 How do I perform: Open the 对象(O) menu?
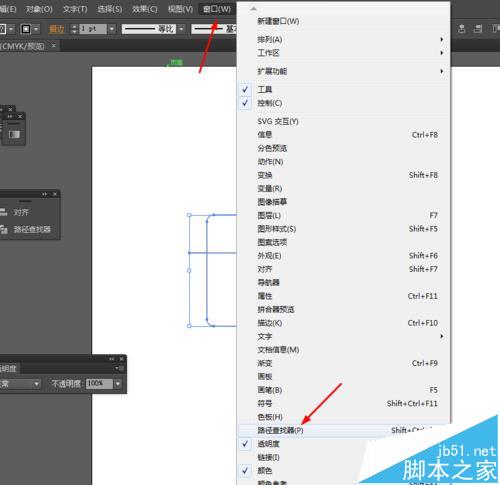(39, 9)
